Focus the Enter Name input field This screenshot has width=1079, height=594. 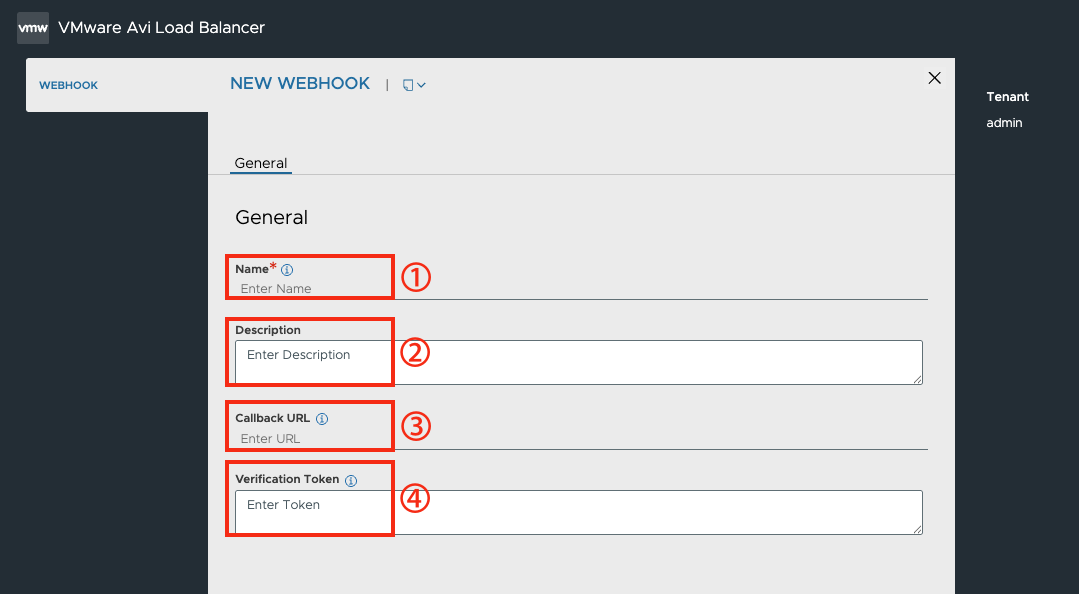tap(581, 288)
